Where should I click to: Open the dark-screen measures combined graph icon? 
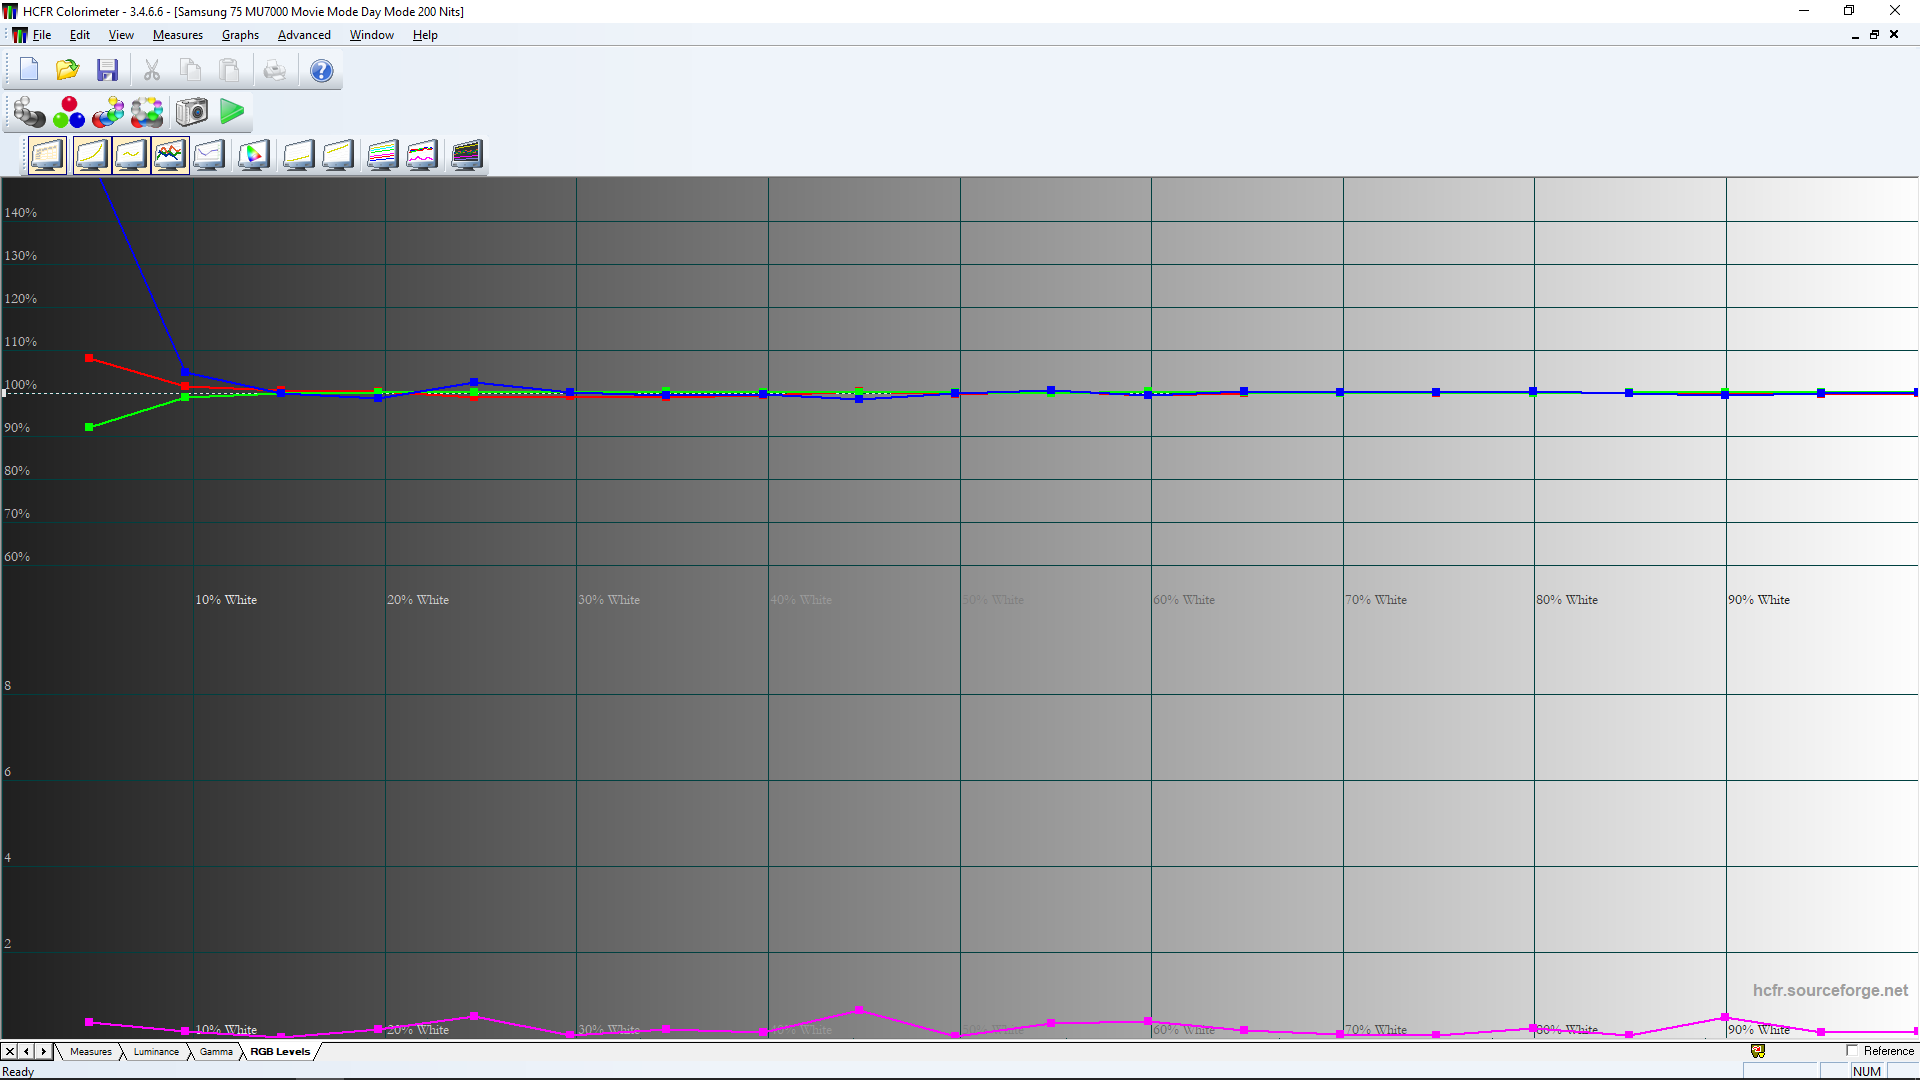466,155
